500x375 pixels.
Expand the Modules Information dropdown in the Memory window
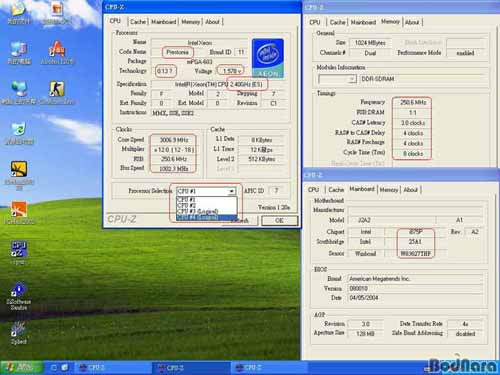[352, 79]
